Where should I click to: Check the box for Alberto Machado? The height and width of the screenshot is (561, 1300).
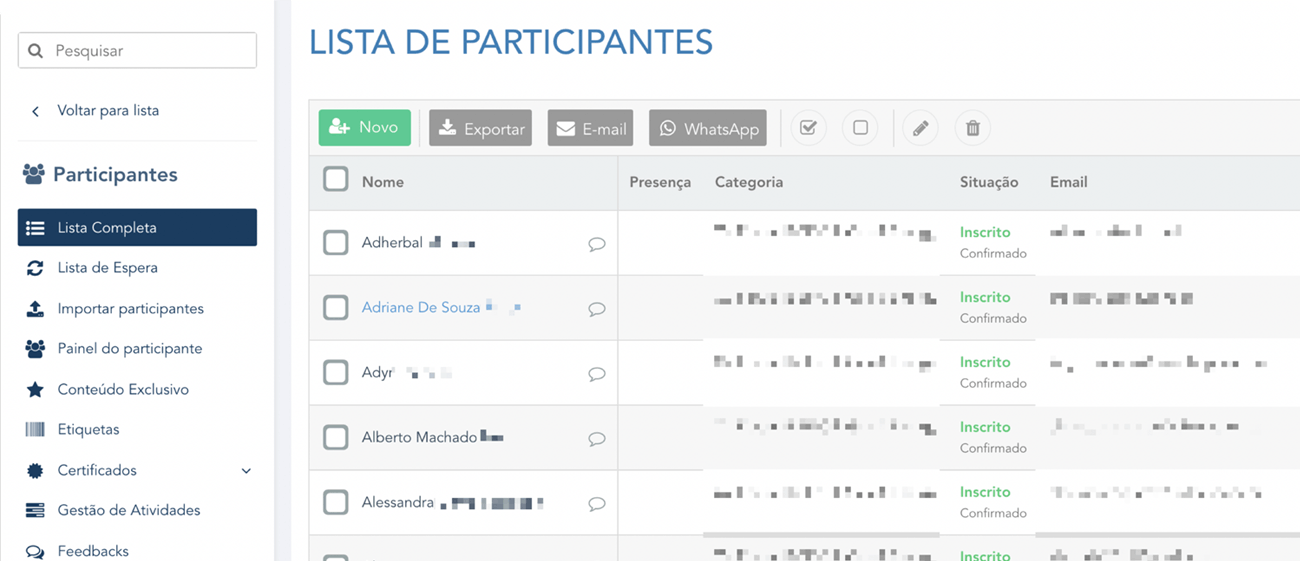pos(336,438)
